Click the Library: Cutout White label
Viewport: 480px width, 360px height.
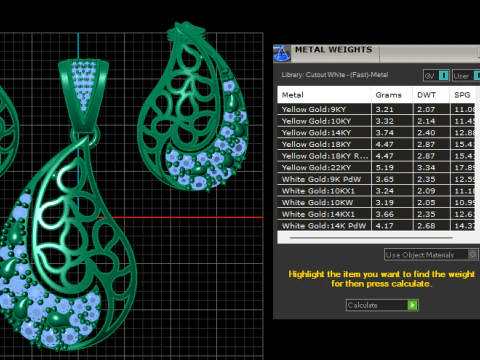pos(335,75)
